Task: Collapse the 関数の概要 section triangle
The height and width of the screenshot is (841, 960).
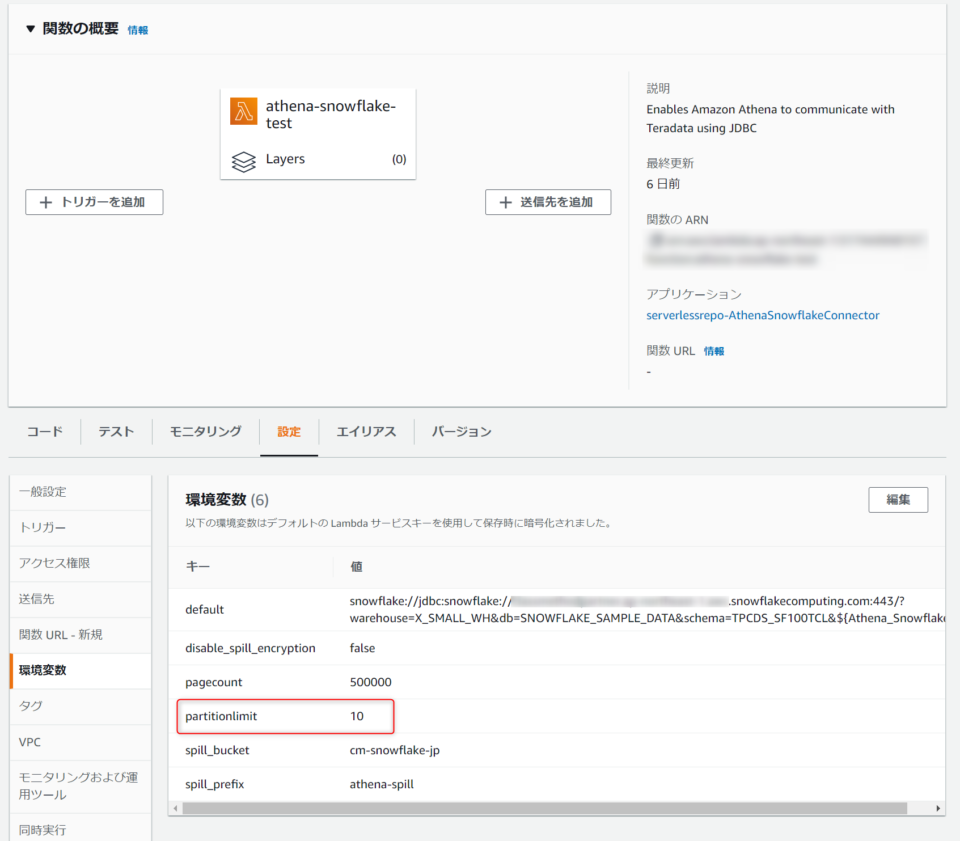Action: [x=30, y=29]
